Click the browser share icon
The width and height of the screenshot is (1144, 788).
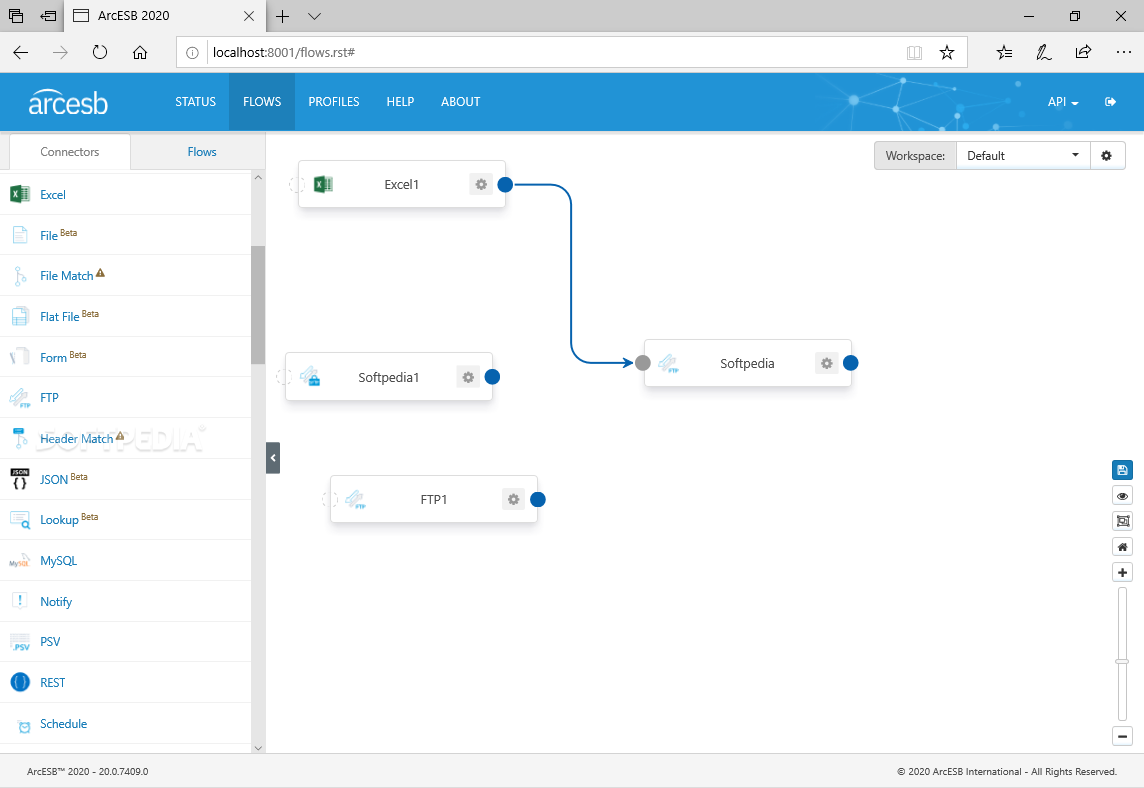(1083, 52)
